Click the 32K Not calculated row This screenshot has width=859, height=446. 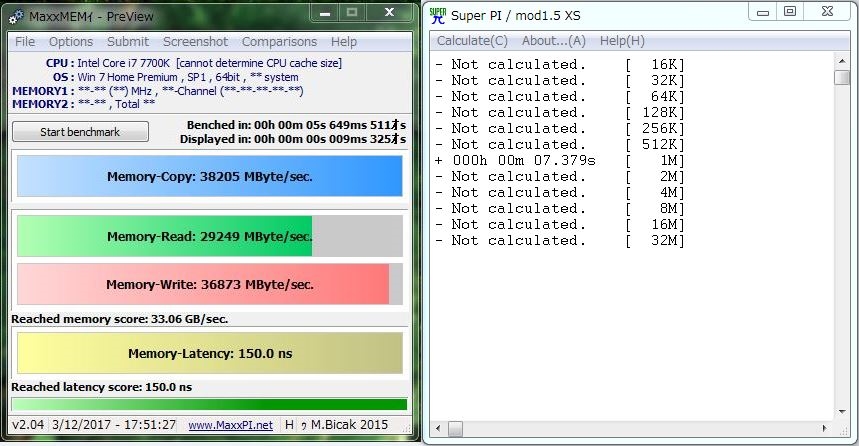[x=559, y=81]
